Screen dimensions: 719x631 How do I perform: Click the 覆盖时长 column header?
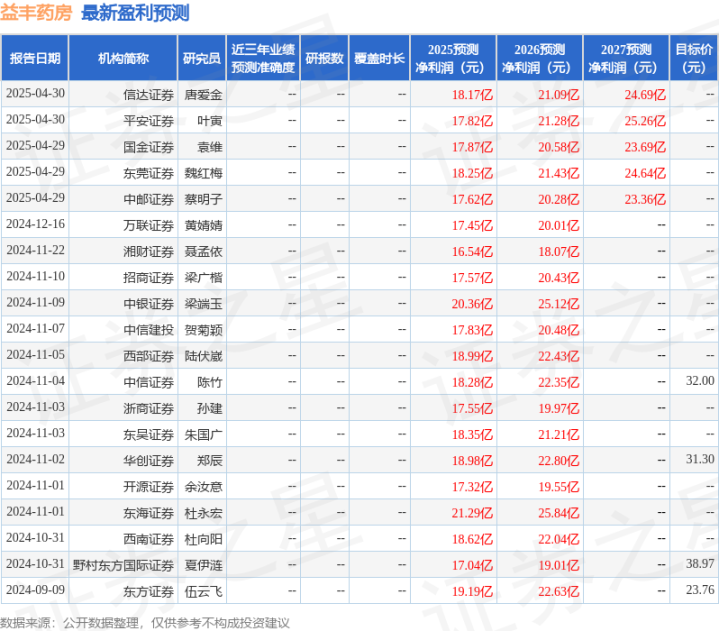click(379, 58)
